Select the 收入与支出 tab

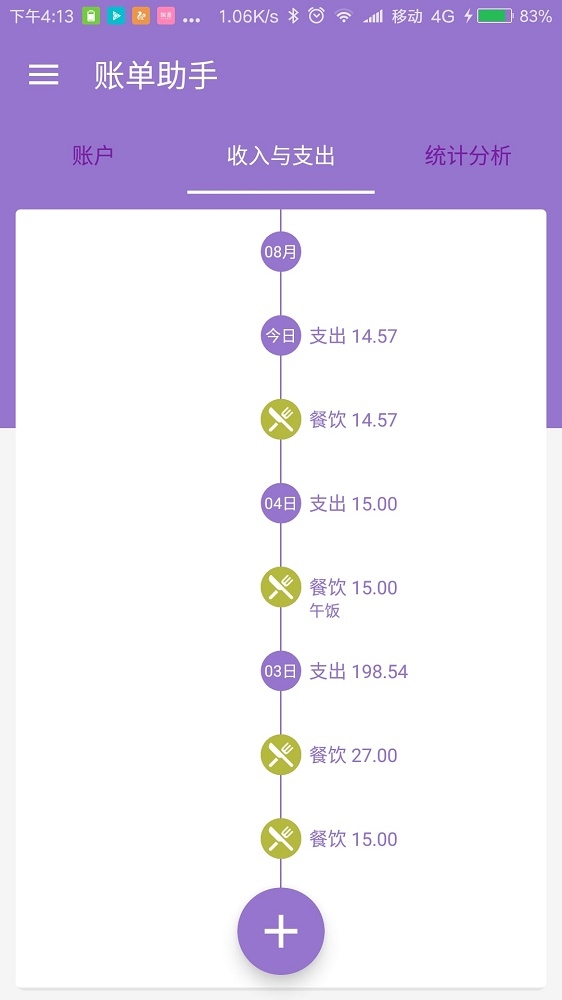pos(281,156)
